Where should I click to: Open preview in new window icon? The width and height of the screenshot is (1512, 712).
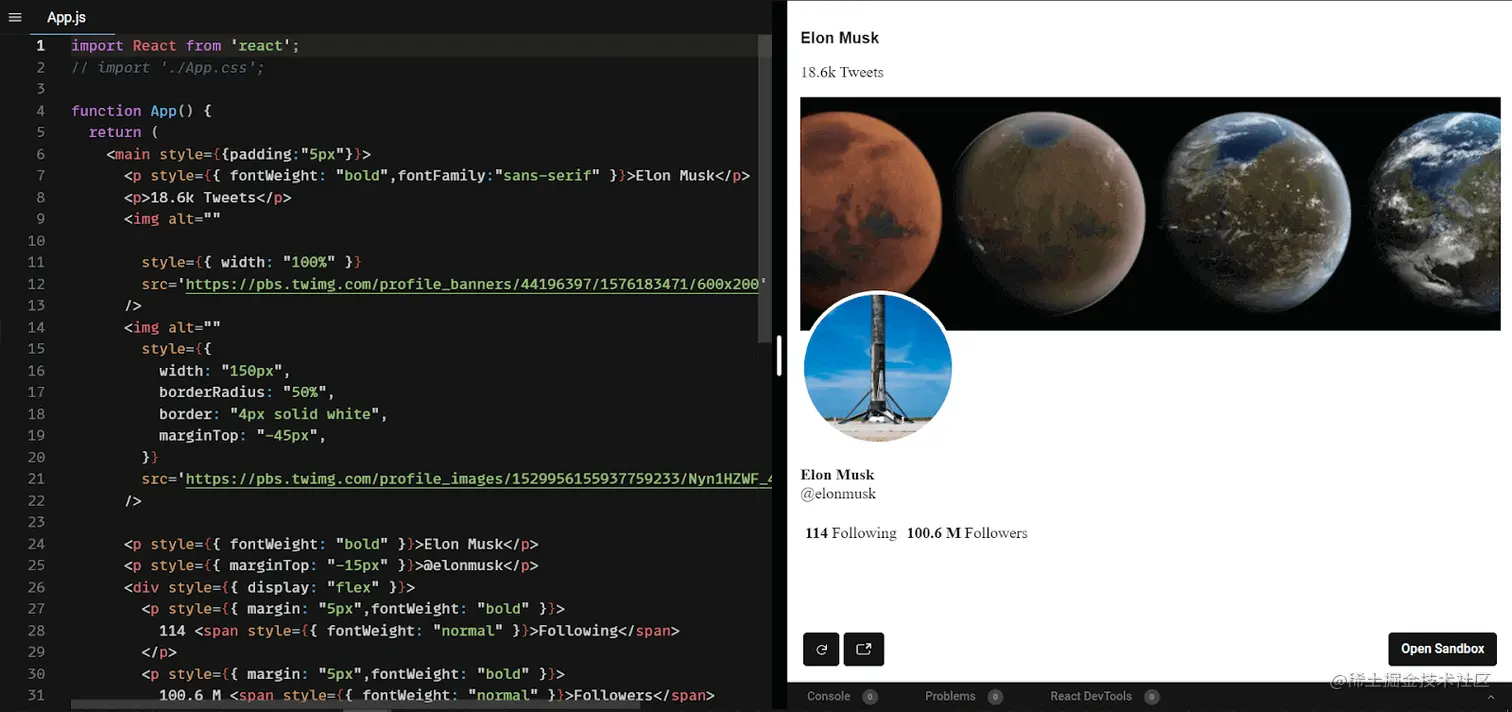864,649
